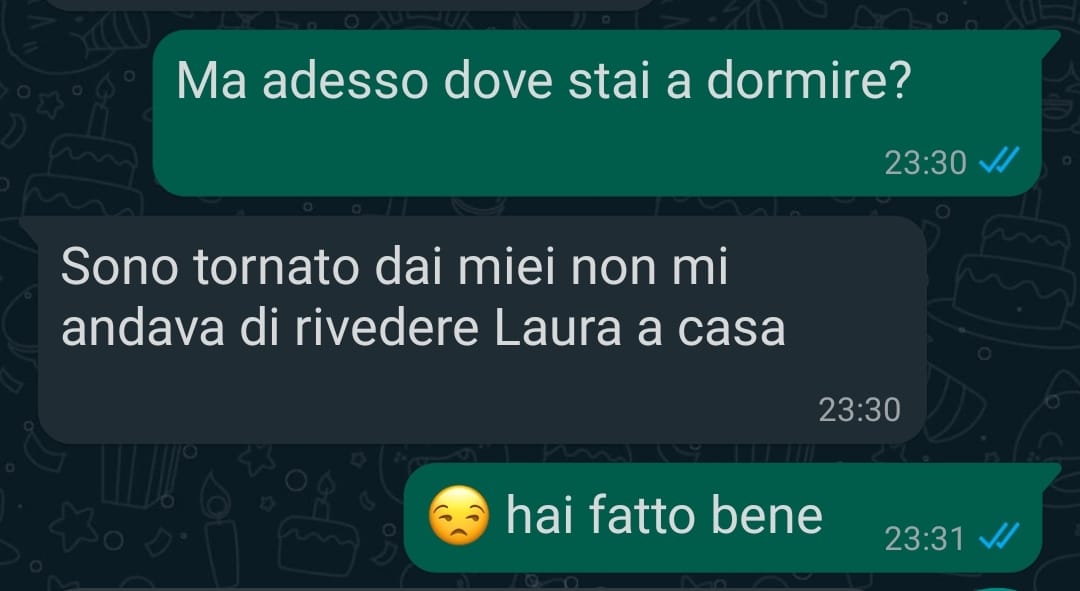Screen dimensions: 1080x591
Task: Tap the 23:30 timestamp in the gray bubble
Action: point(860,410)
